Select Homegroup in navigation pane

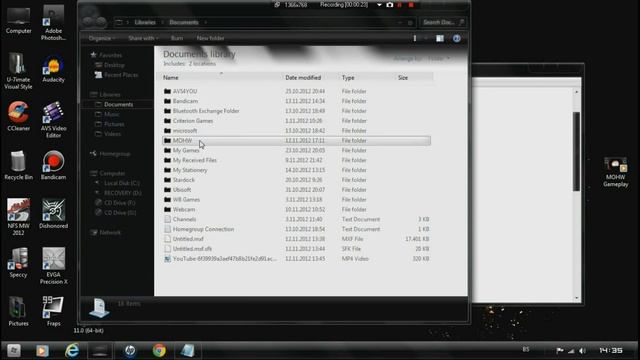(x=115, y=154)
